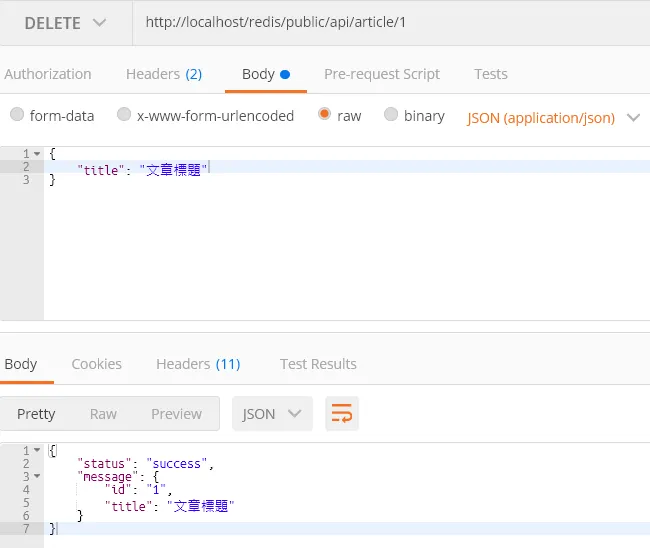Click the response "title" line value
Image resolution: width=650 pixels, height=548 pixels.
pyautogui.click(x=201, y=506)
